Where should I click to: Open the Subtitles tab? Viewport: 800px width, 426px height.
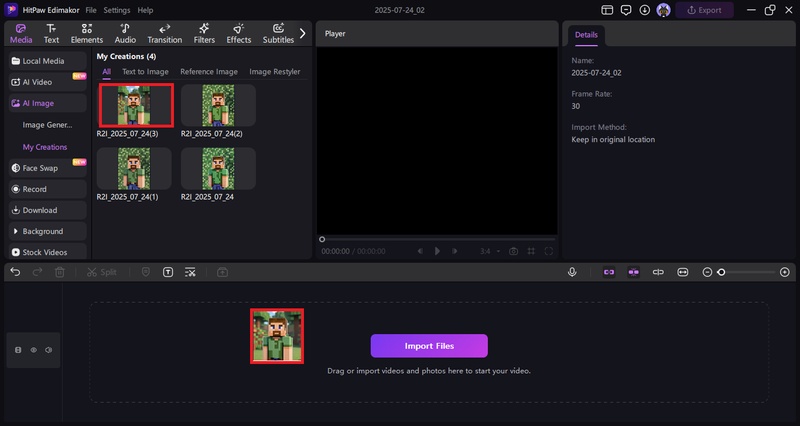pyautogui.click(x=278, y=34)
